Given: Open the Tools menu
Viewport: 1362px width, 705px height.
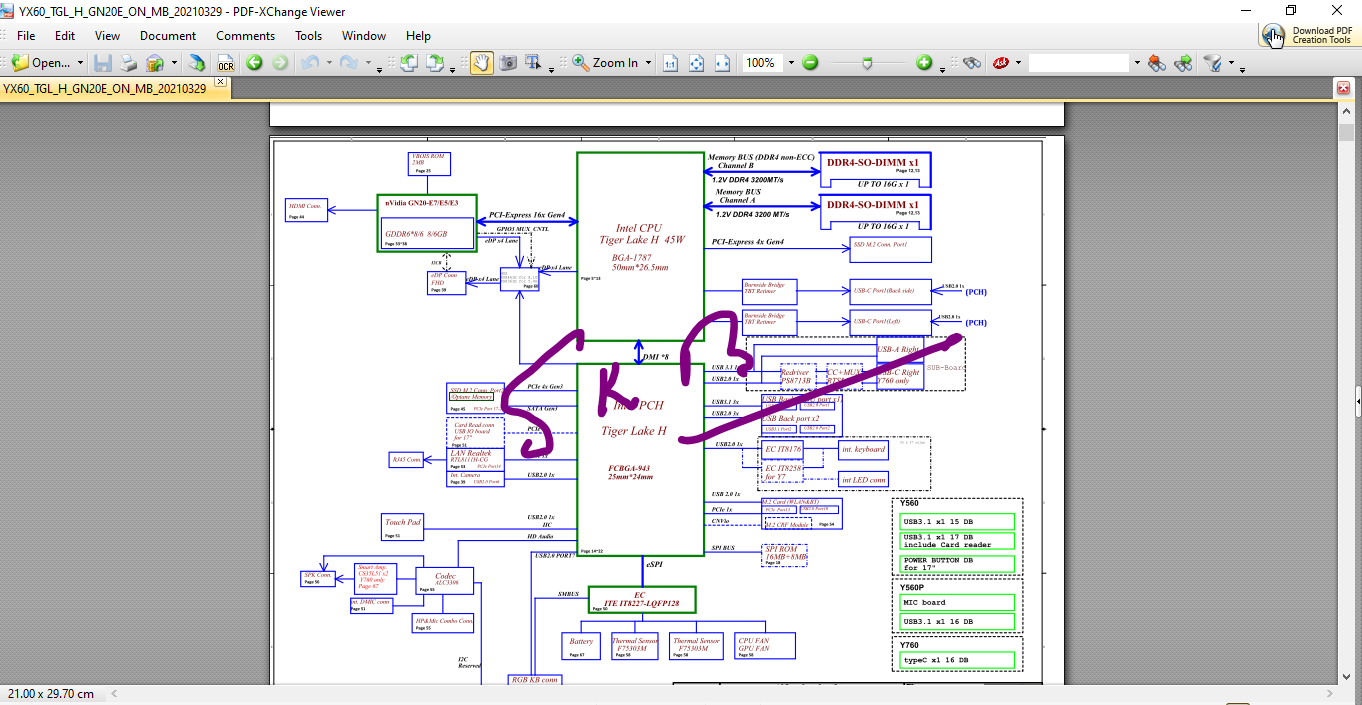Looking at the screenshot, I should click(x=309, y=36).
